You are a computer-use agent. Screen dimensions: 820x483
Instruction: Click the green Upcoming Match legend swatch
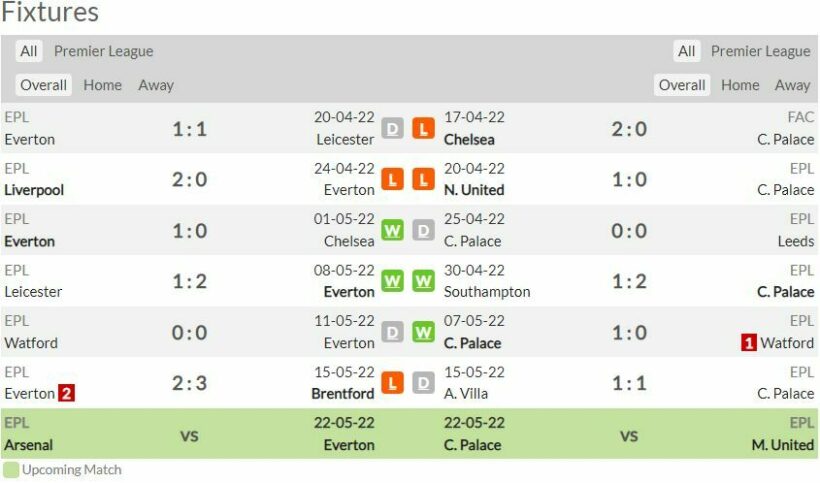pos(10,469)
